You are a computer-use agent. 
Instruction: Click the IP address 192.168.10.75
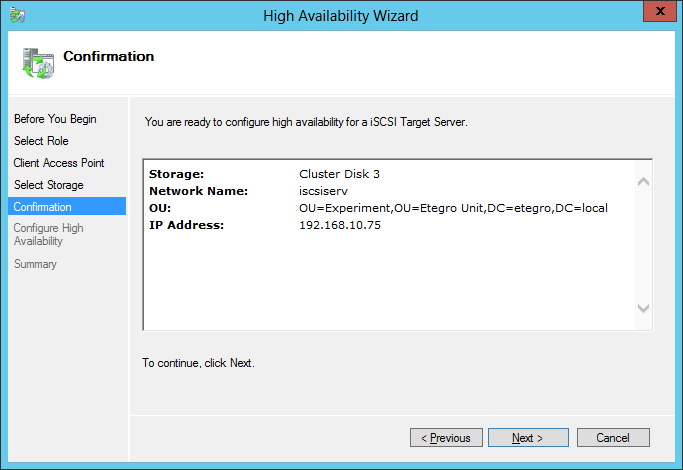pos(340,225)
